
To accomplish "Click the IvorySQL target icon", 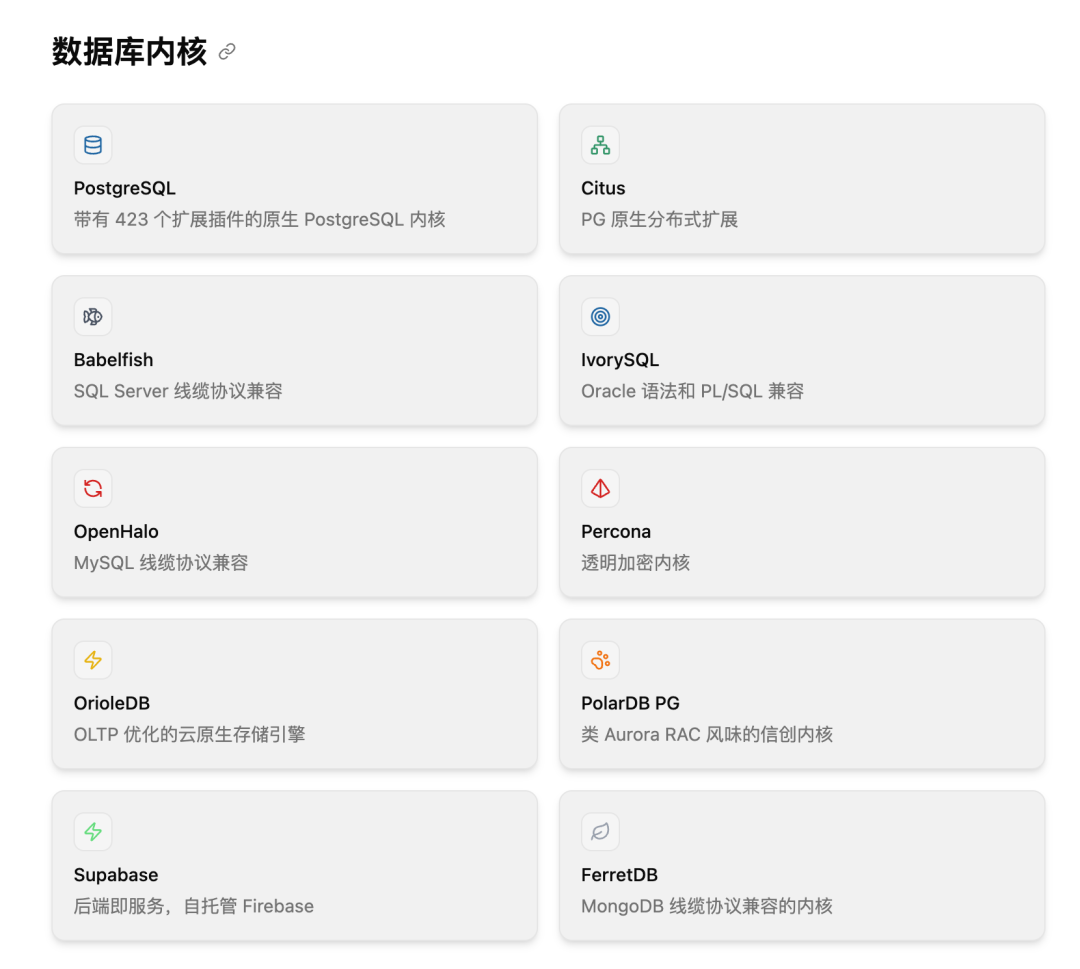I will click(x=600, y=317).
